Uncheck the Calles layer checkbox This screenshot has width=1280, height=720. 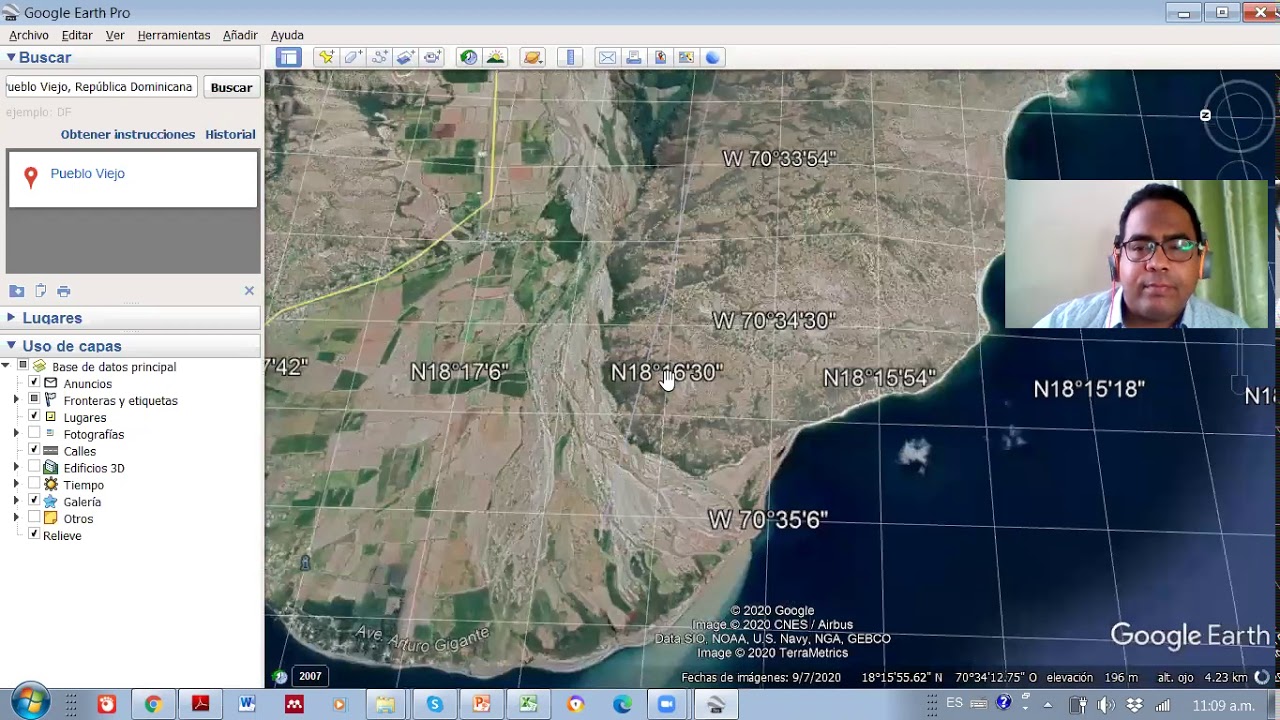pos(34,451)
